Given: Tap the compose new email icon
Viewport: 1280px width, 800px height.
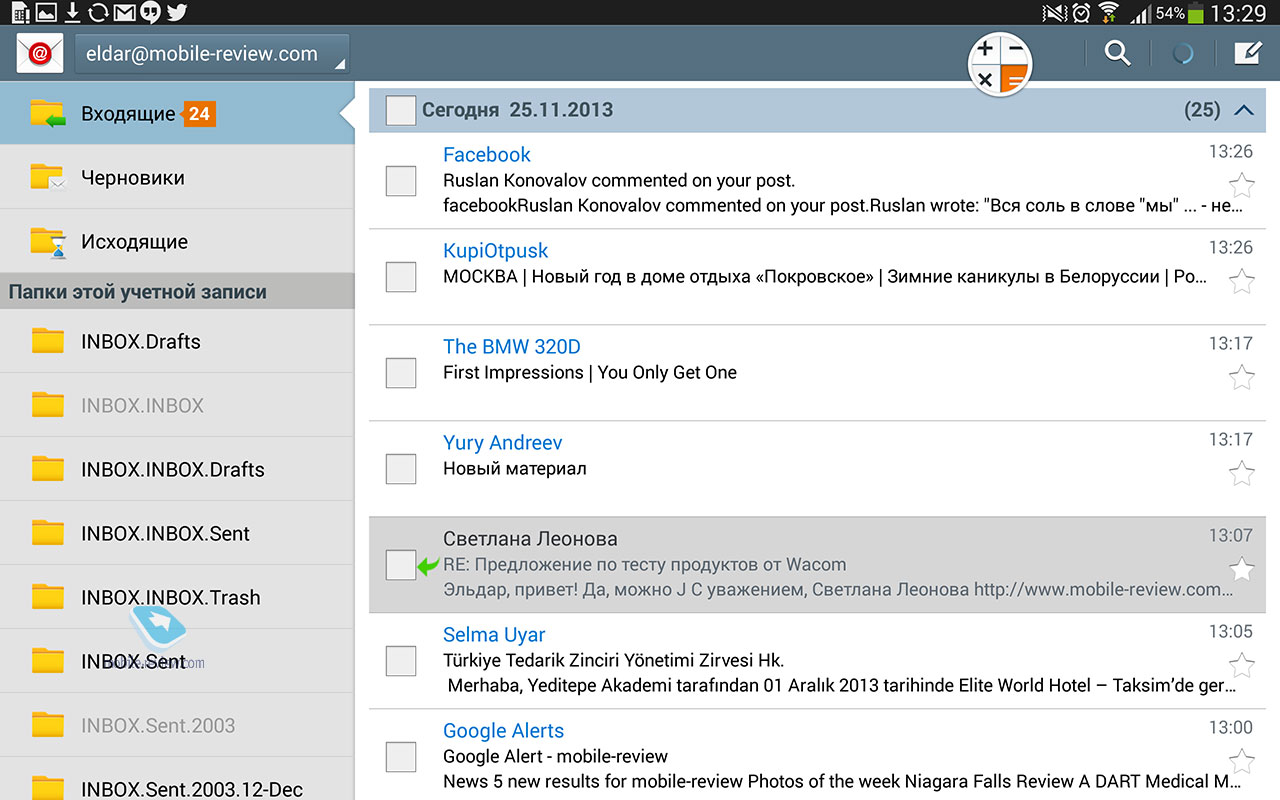Looking at the screenshot, I should (1247, 53).
